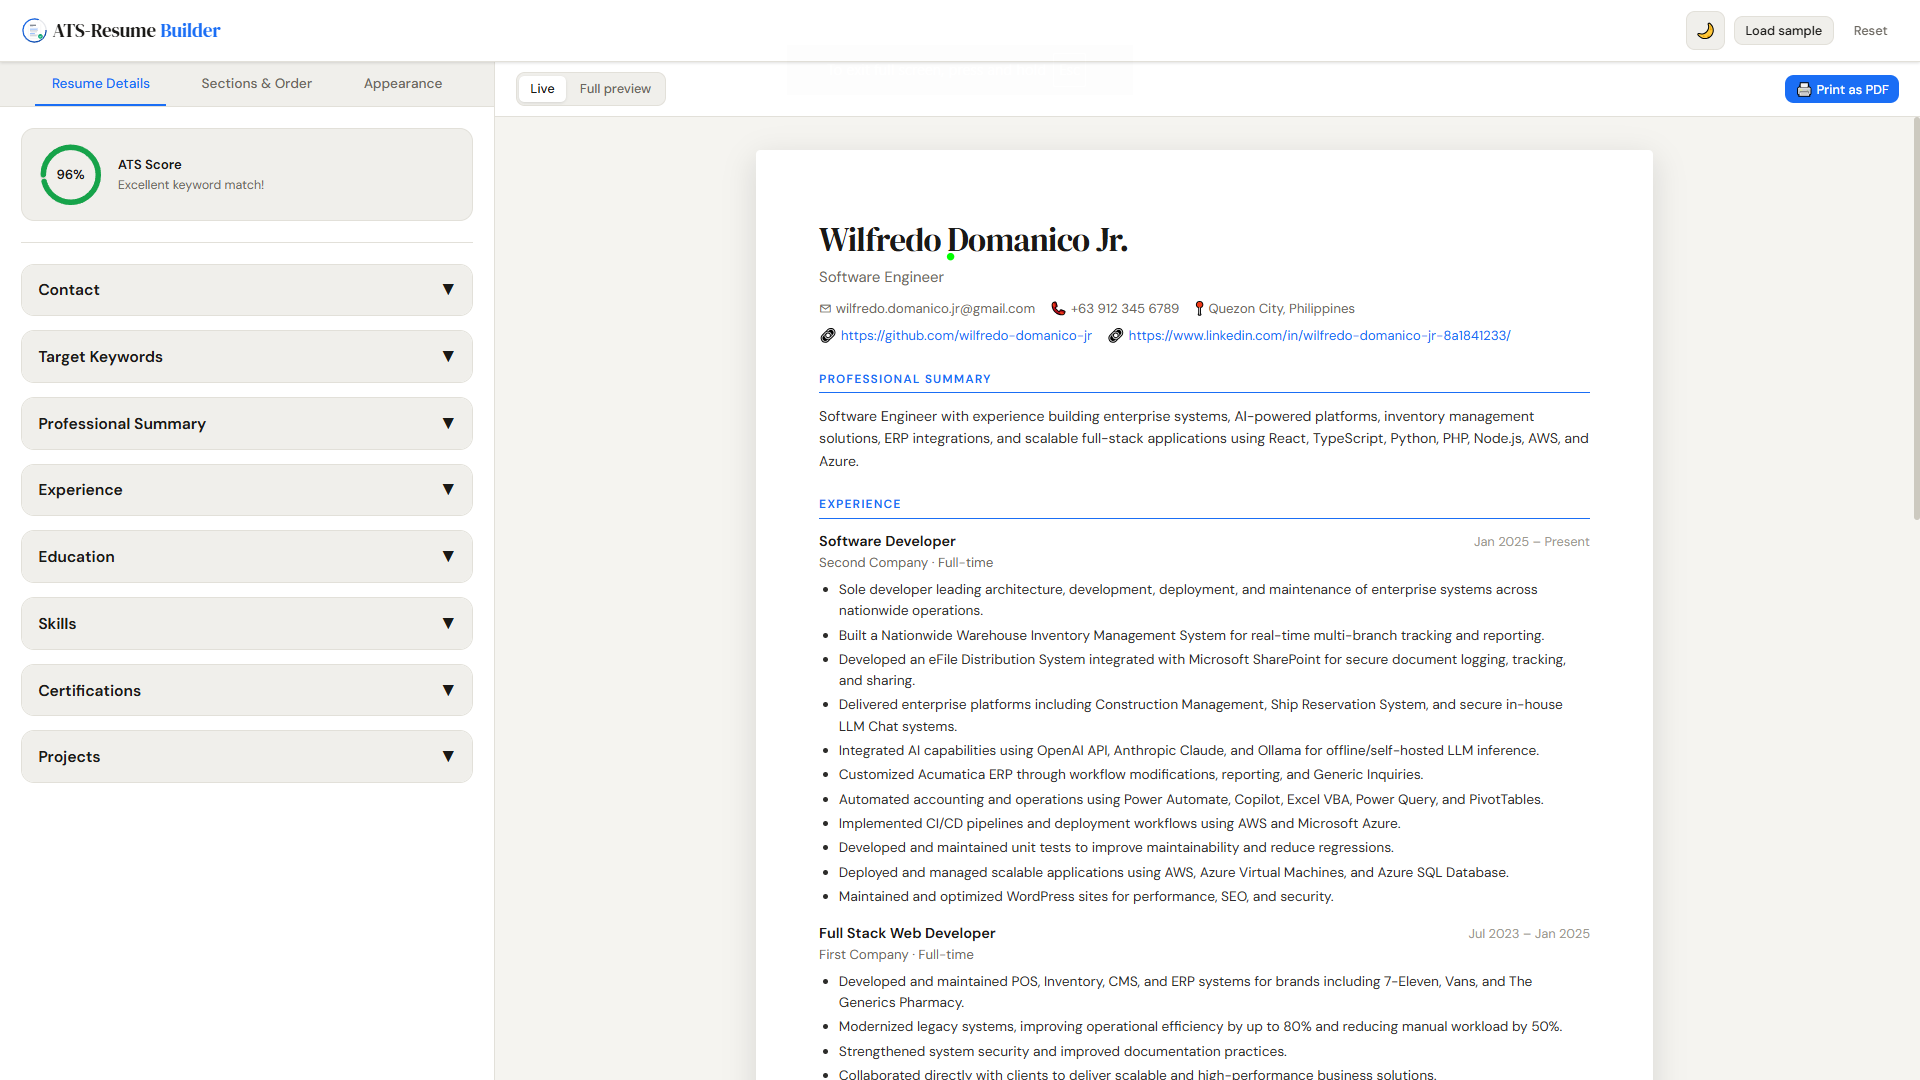Screen dimensions: 1920x1080
Task: Click the bullet about Modernized legacy systems
Action: tap(1200, 1027)
